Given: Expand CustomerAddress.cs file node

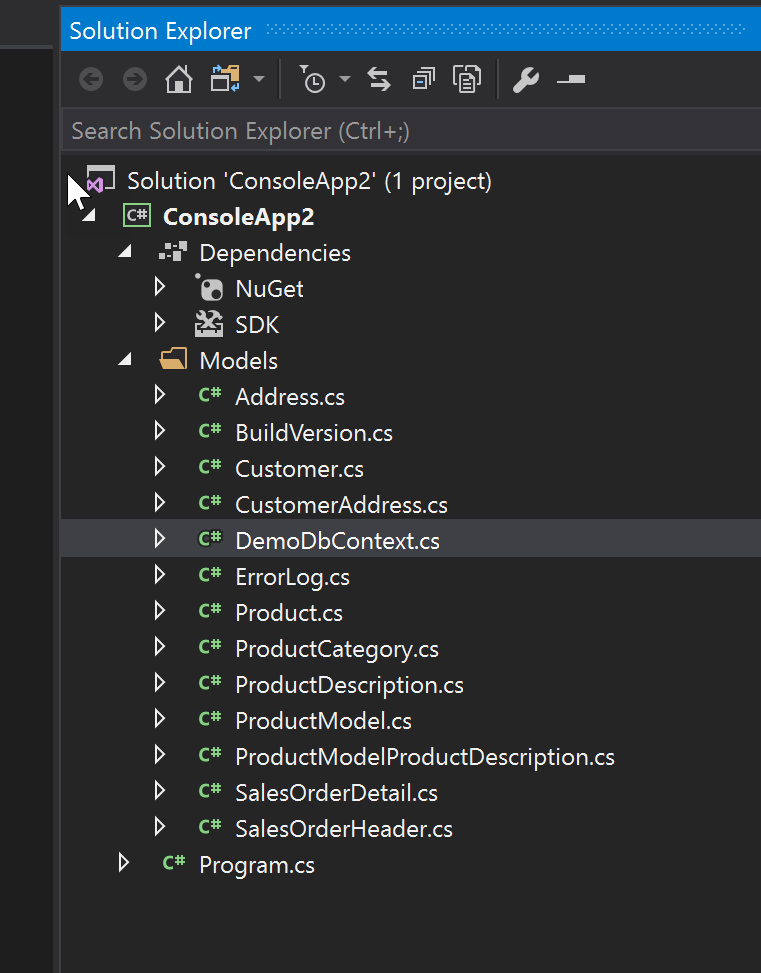Looking at the screenshot, I should pos(160,503).
